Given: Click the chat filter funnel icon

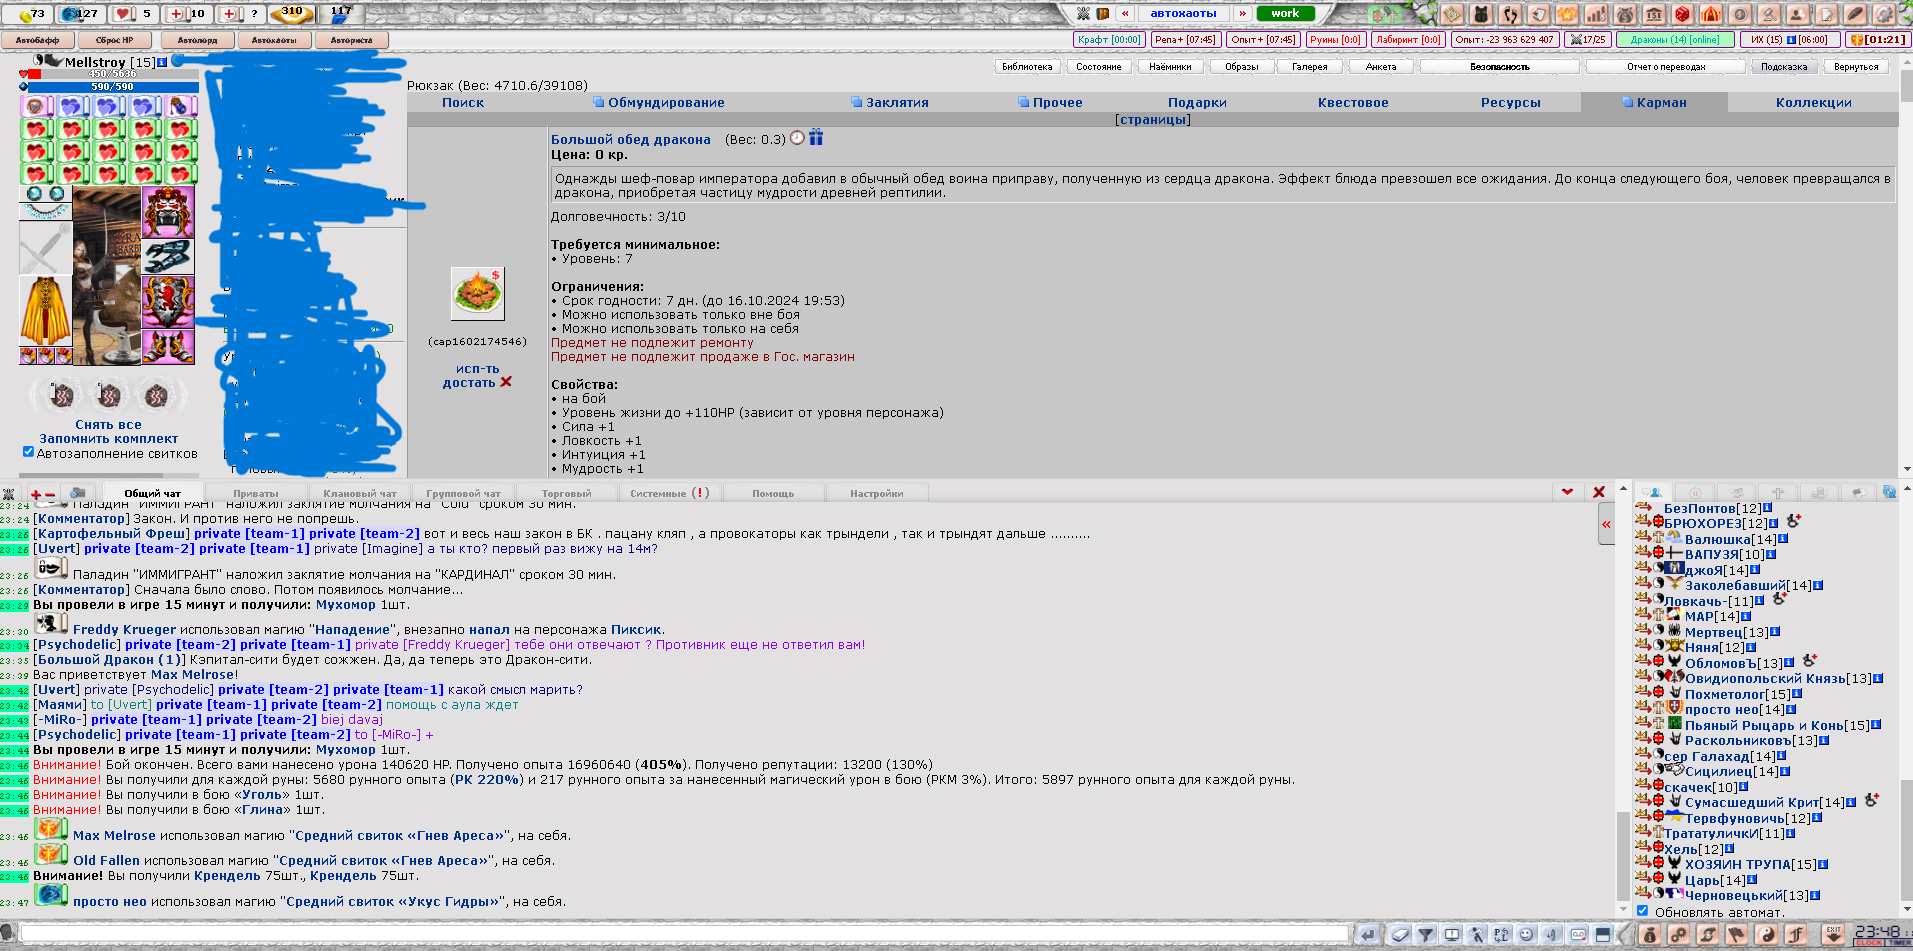Looking at the screenshot, I should coord(1426,935).
